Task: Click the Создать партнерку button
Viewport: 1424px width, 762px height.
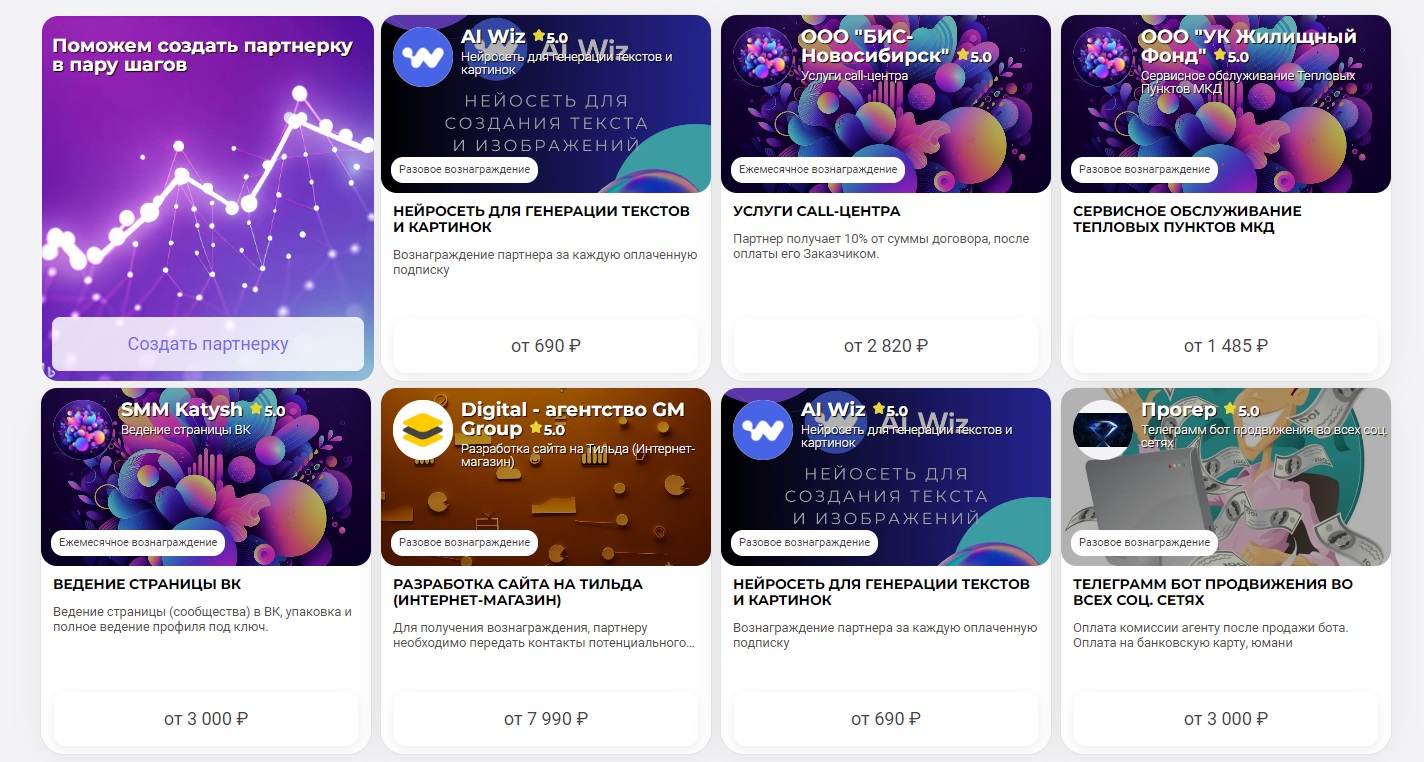Action: (x=208, y=344)
